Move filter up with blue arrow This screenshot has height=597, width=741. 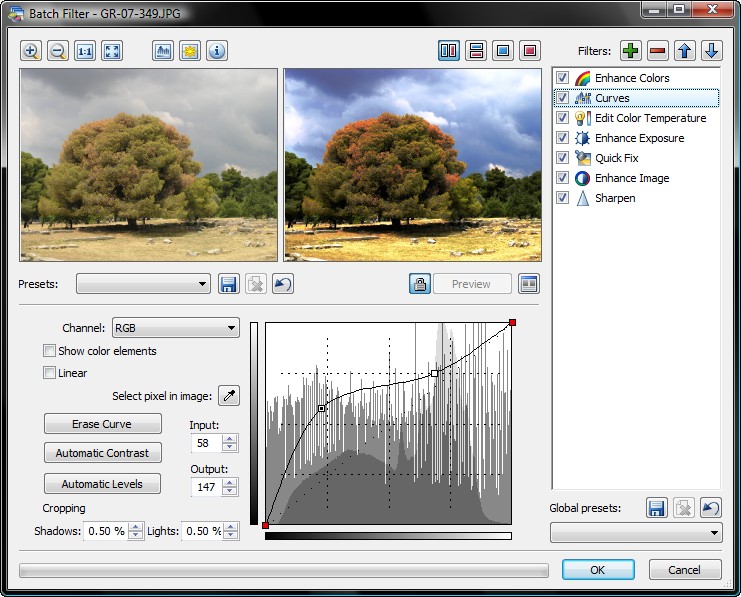685,51
